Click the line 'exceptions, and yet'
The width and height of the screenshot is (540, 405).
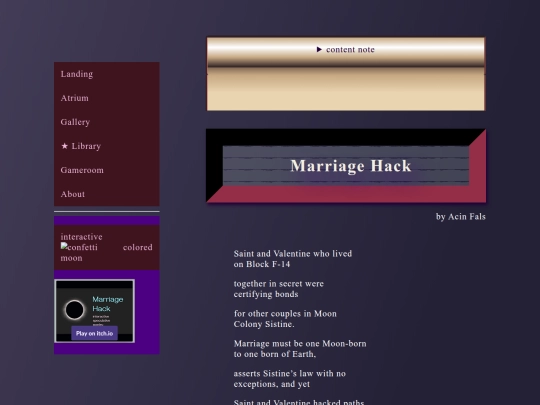point(272,384)
